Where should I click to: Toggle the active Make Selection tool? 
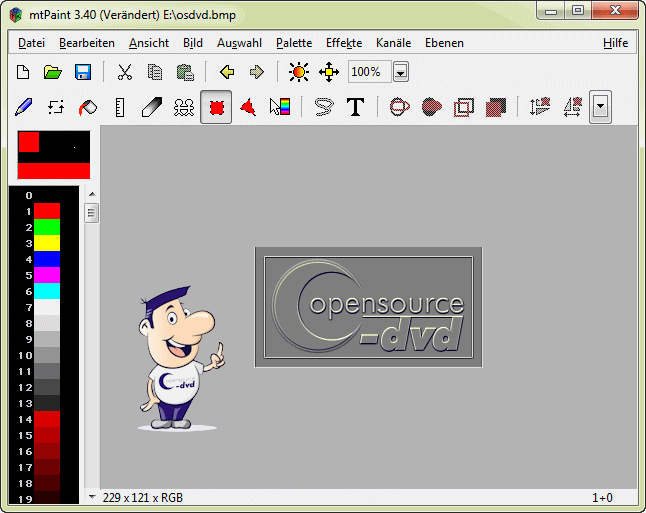click(x=215, y=107)
